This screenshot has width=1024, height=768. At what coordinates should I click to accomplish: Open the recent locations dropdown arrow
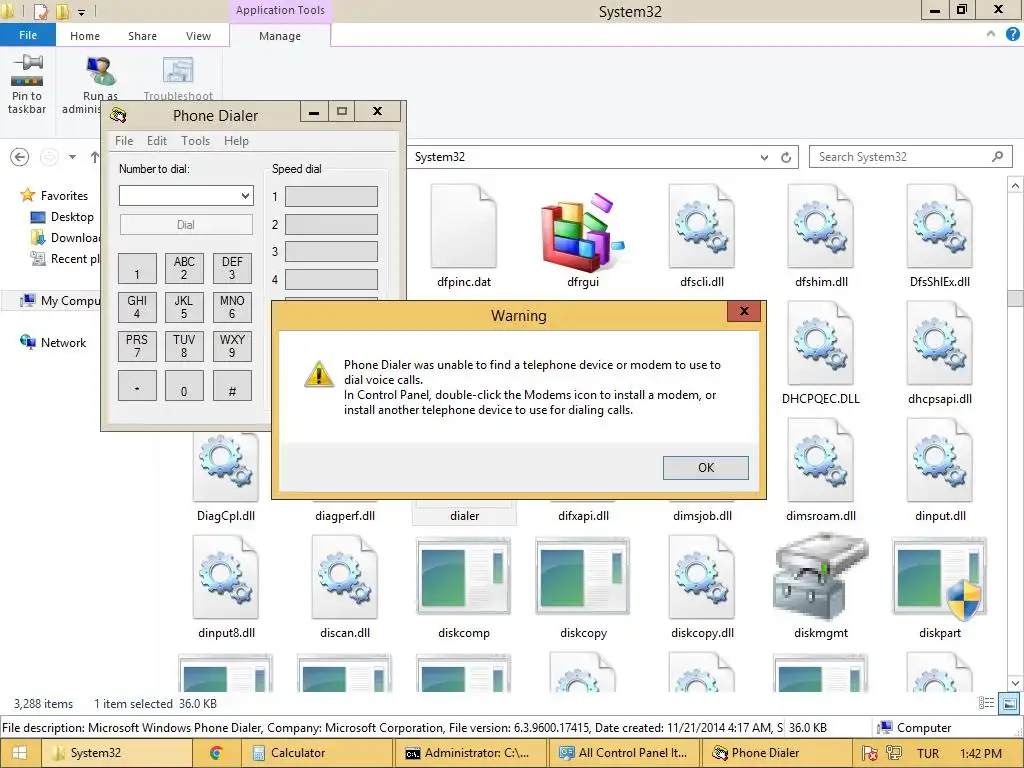pyautogui.click(x=72, y=157)
